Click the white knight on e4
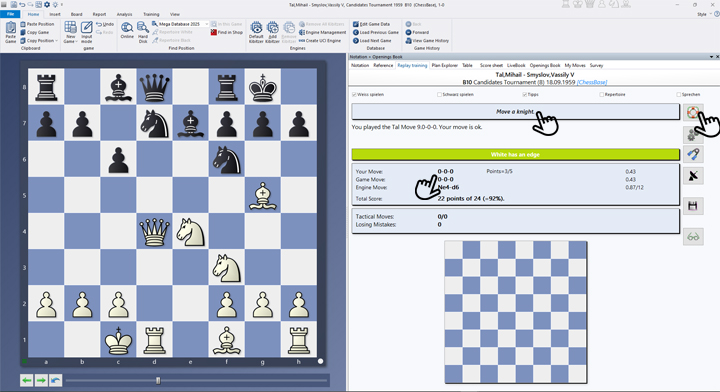 click(191, 231)
